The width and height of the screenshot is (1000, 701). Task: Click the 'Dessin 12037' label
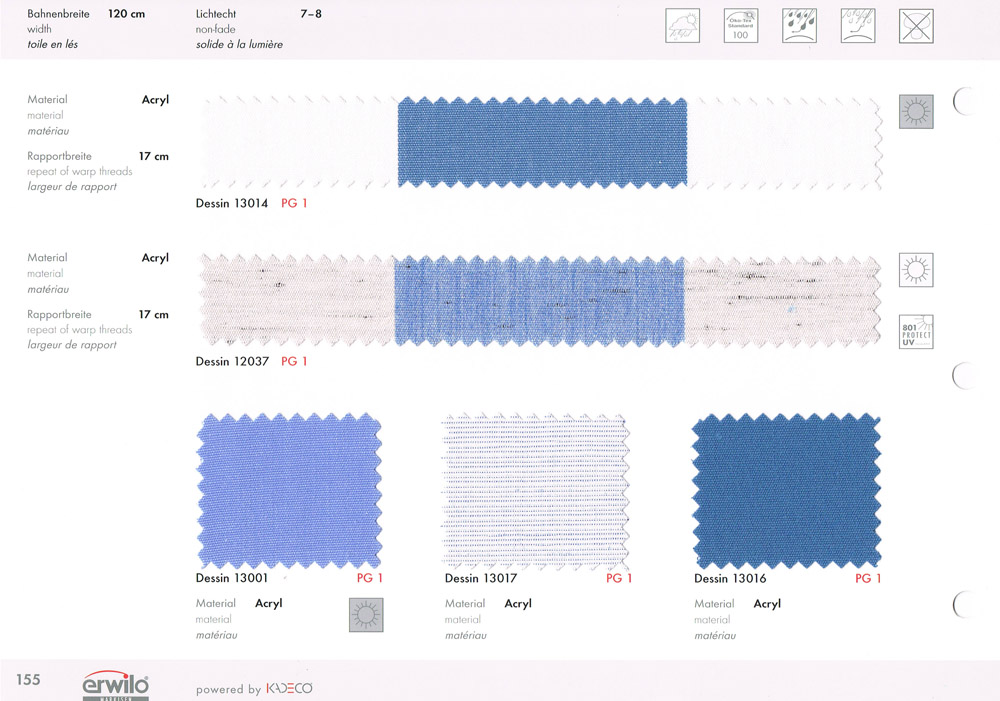point(232,361)
